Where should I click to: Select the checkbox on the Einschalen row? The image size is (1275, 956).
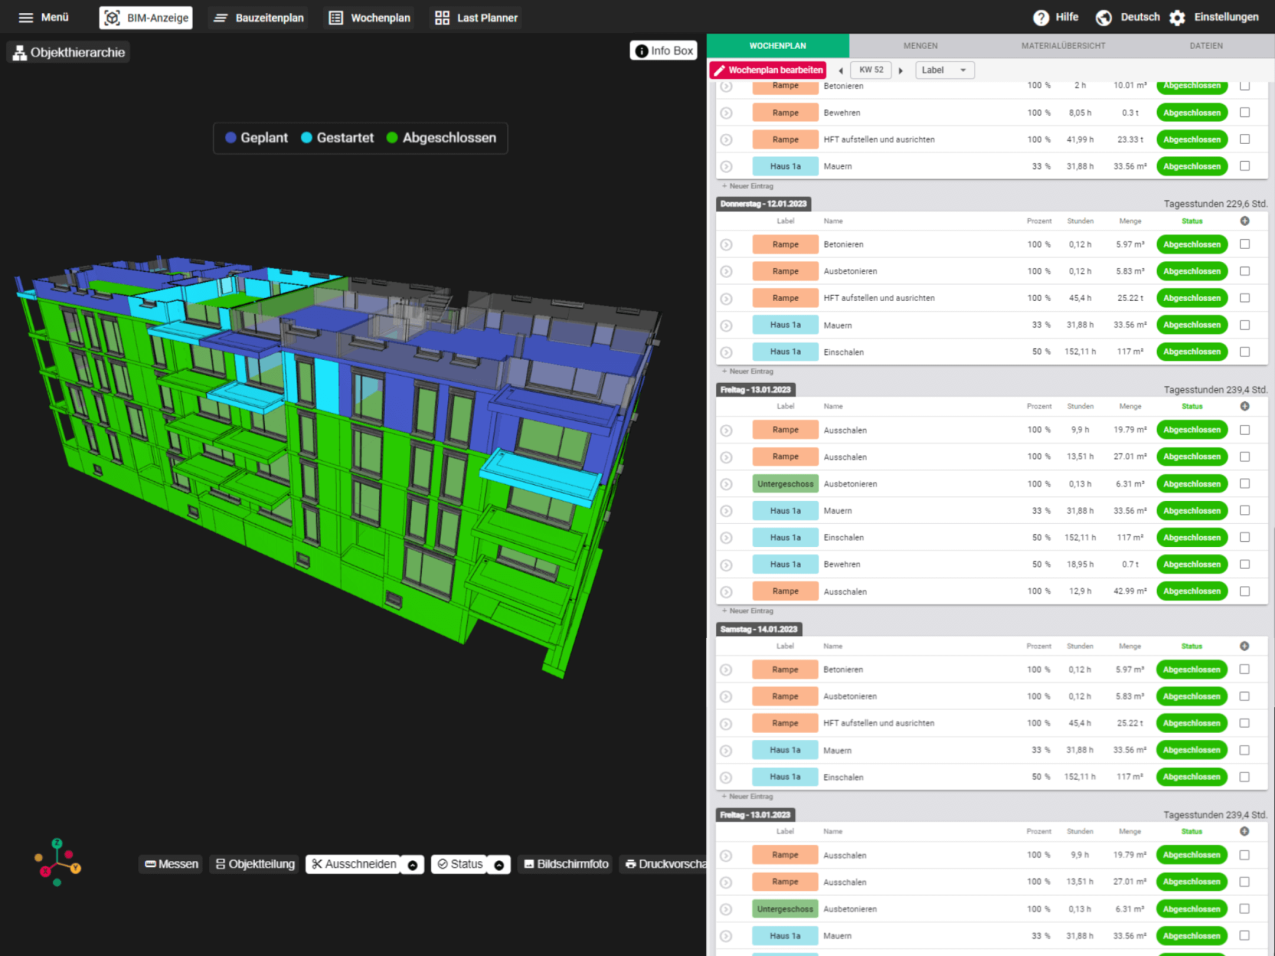[x=1243, y=351]
